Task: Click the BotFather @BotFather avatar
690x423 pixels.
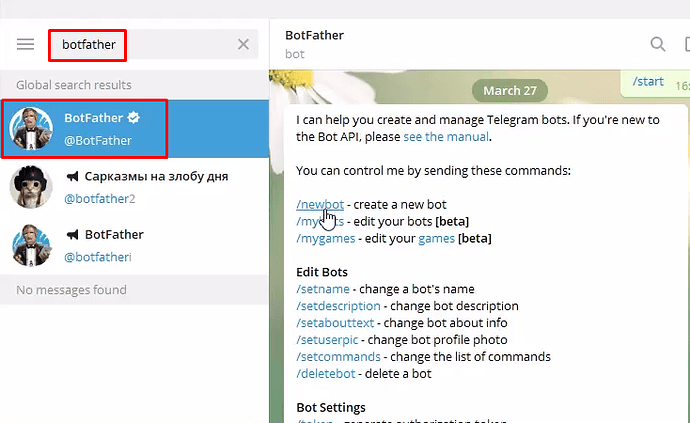Action: tap(31, 129)
